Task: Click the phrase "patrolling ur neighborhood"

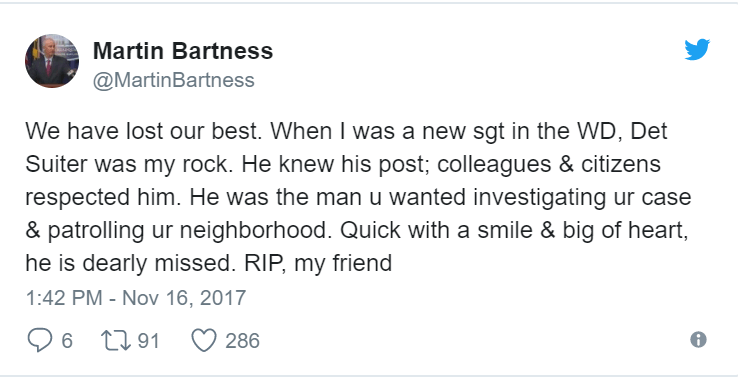Action: [187, 230]
